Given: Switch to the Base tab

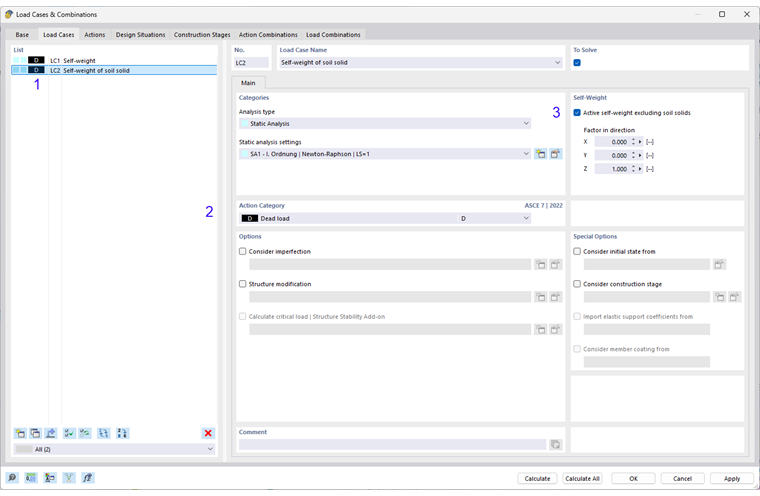Looking at the screenshot, I should [22, 35].
